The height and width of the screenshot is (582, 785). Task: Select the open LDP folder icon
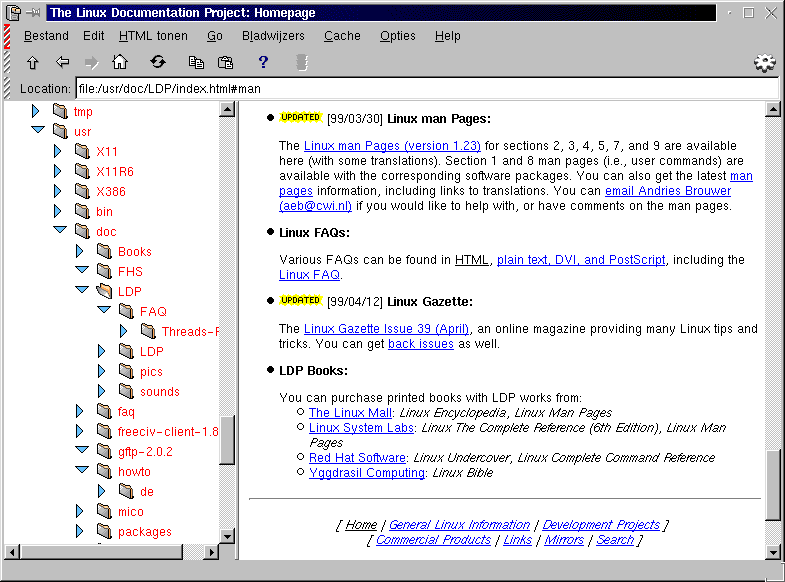tap(104, 291)
